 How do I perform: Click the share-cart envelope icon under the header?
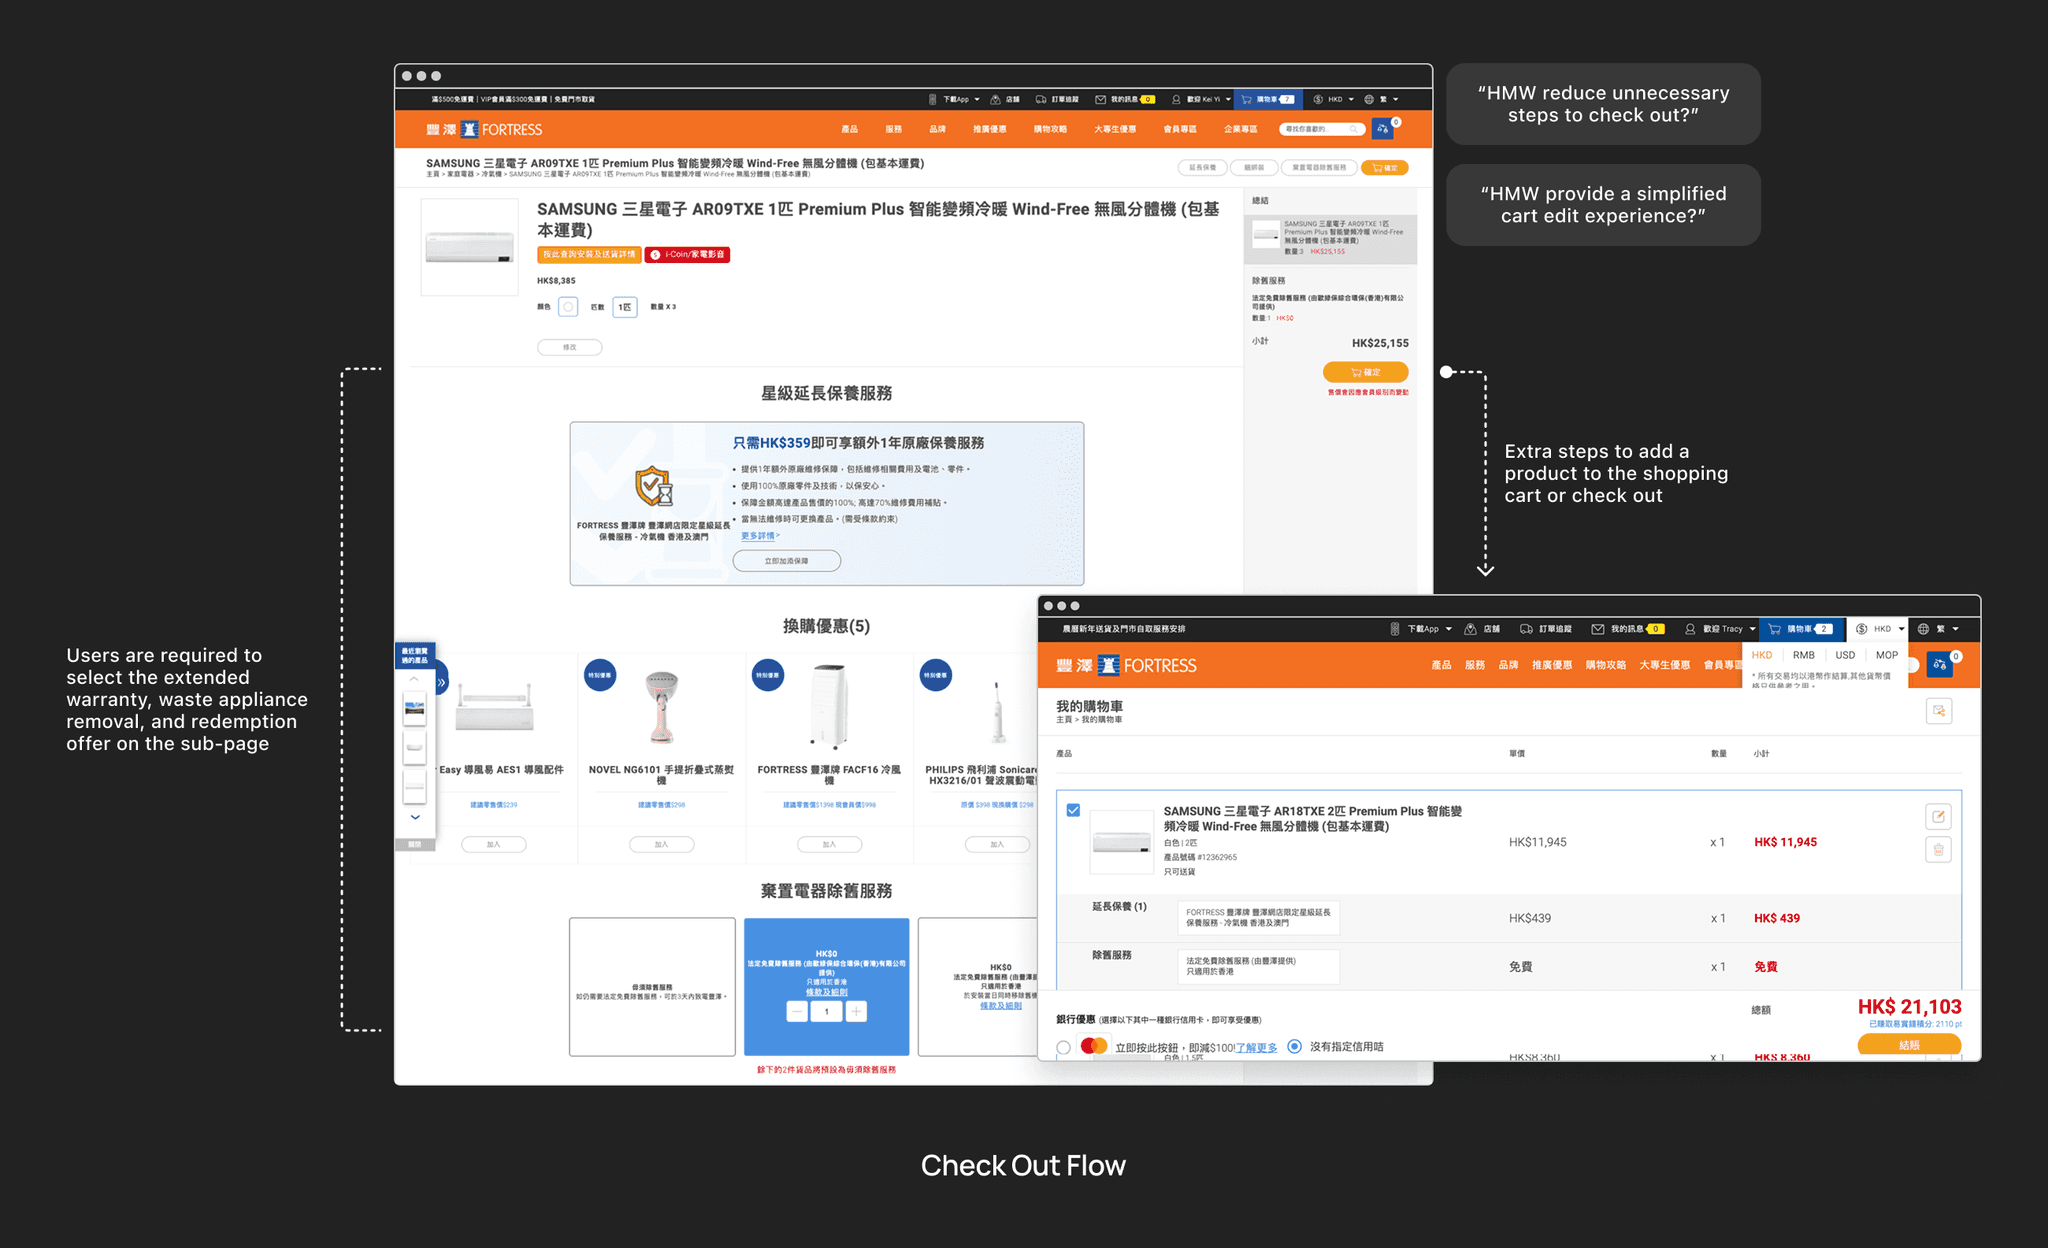click(1938, 711)
